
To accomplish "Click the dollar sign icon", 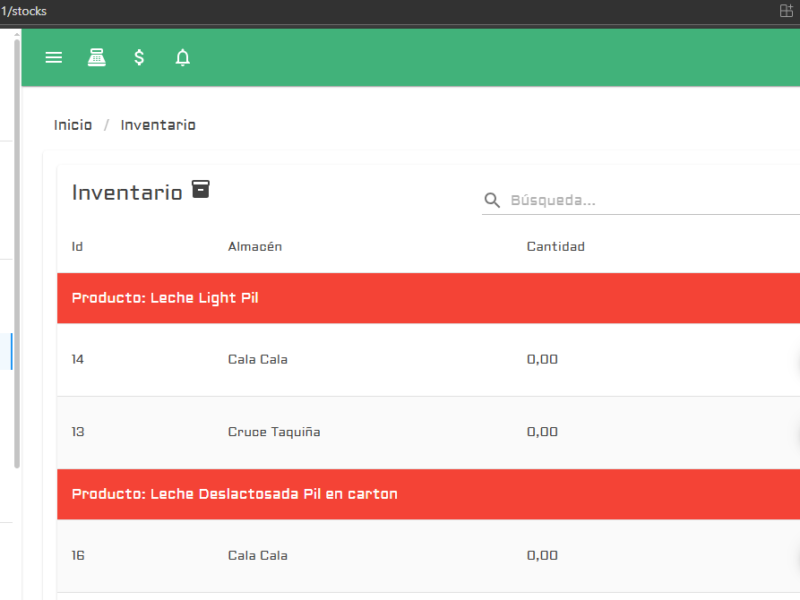I will click(139, 58).
